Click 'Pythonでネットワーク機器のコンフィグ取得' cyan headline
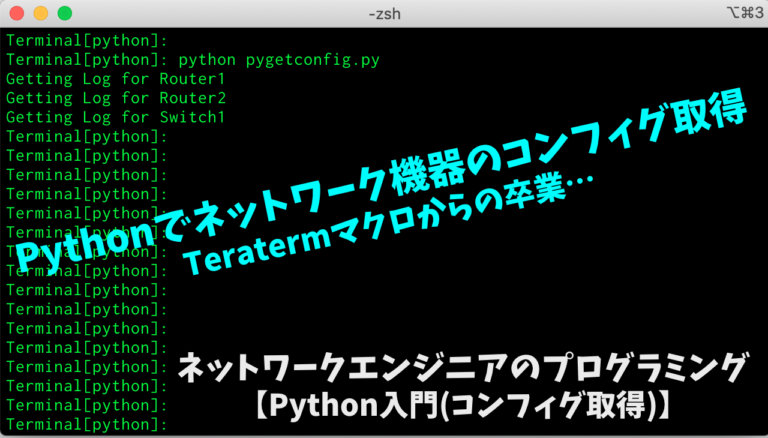Image resolution: width=768 pixels, height=438 pixels. (x=381, y=181)
